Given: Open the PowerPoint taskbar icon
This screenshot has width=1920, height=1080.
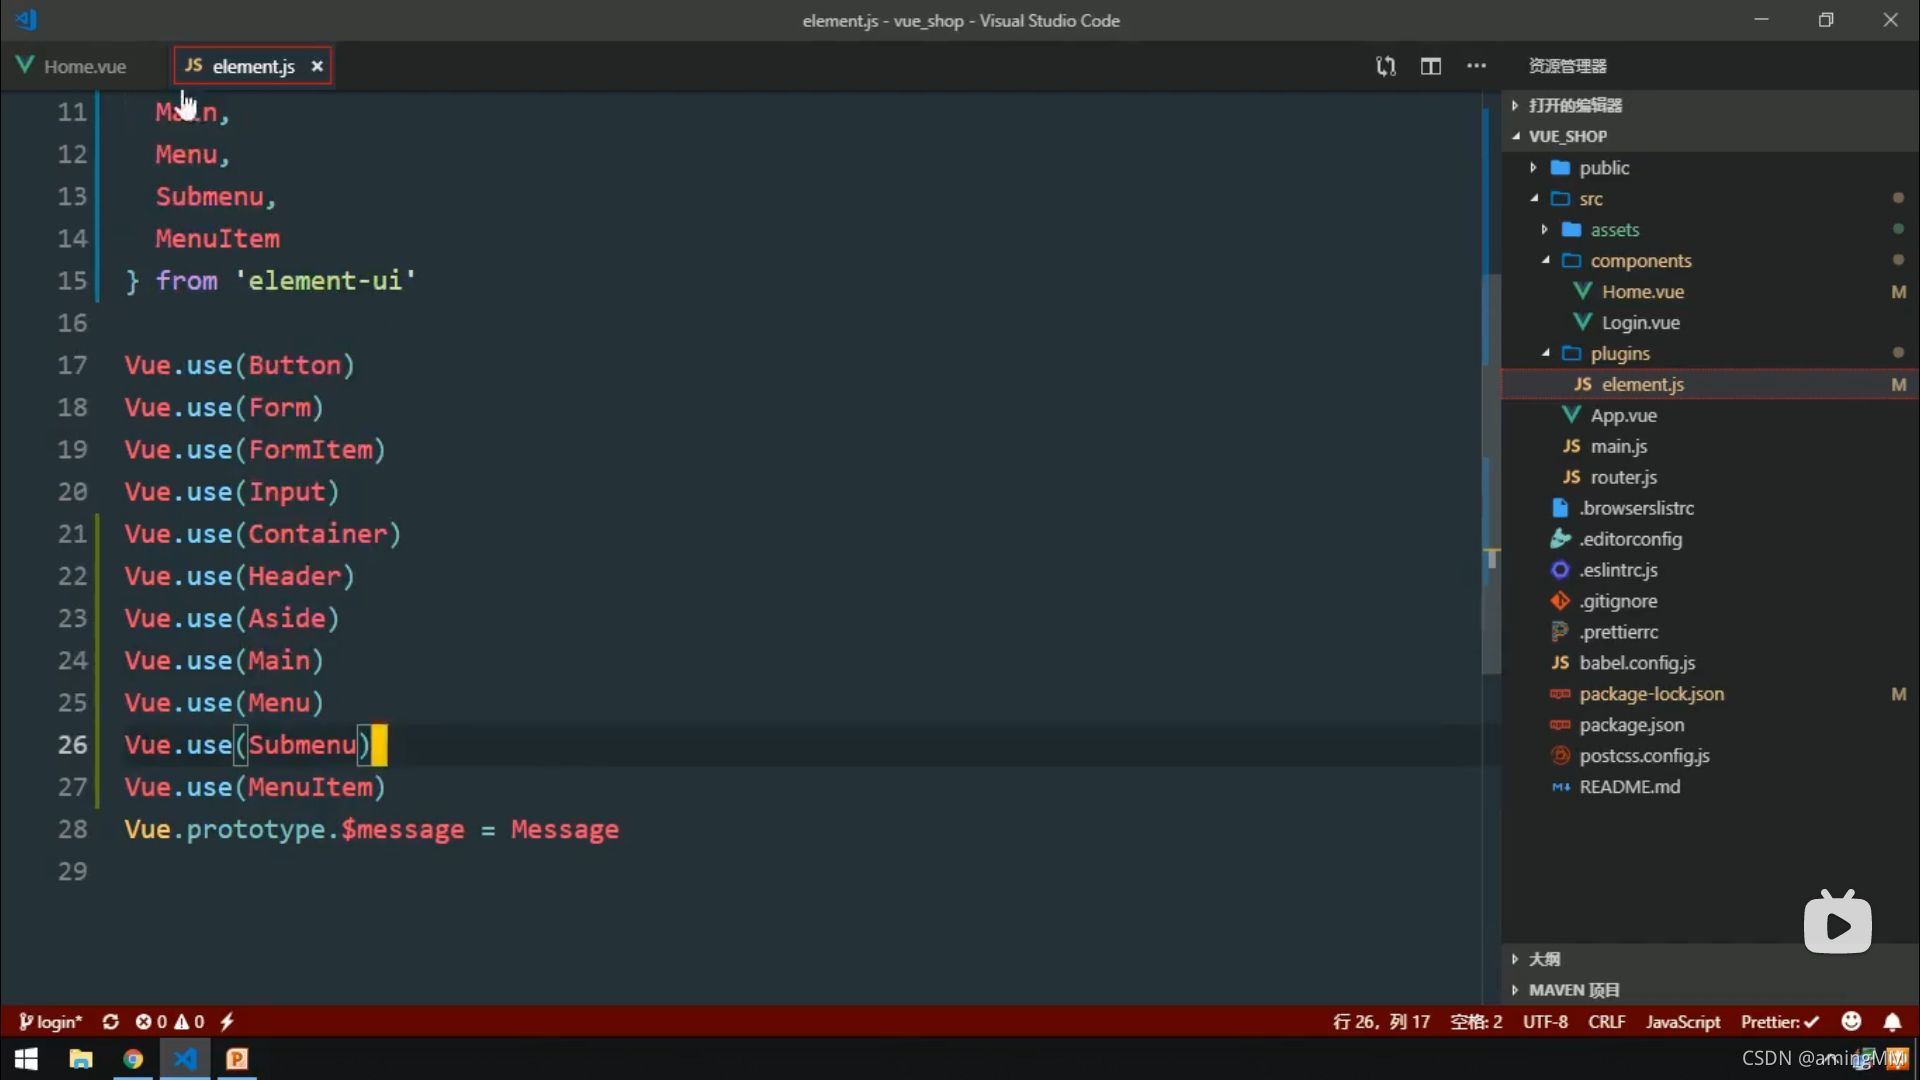Looking at the screenshot, I should [x=237, y=1059].
